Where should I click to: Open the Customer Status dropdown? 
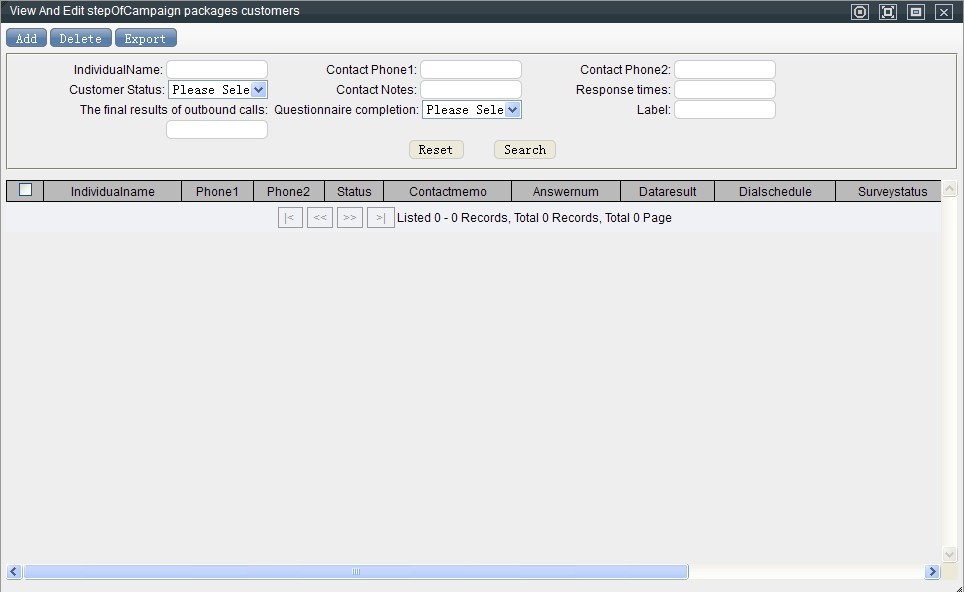(x=218, y=90)
